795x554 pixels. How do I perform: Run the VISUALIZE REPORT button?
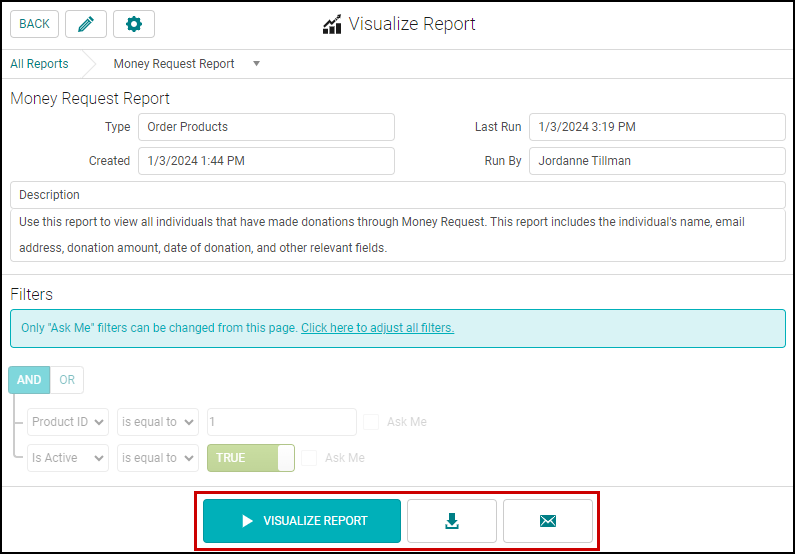[302, 521]
